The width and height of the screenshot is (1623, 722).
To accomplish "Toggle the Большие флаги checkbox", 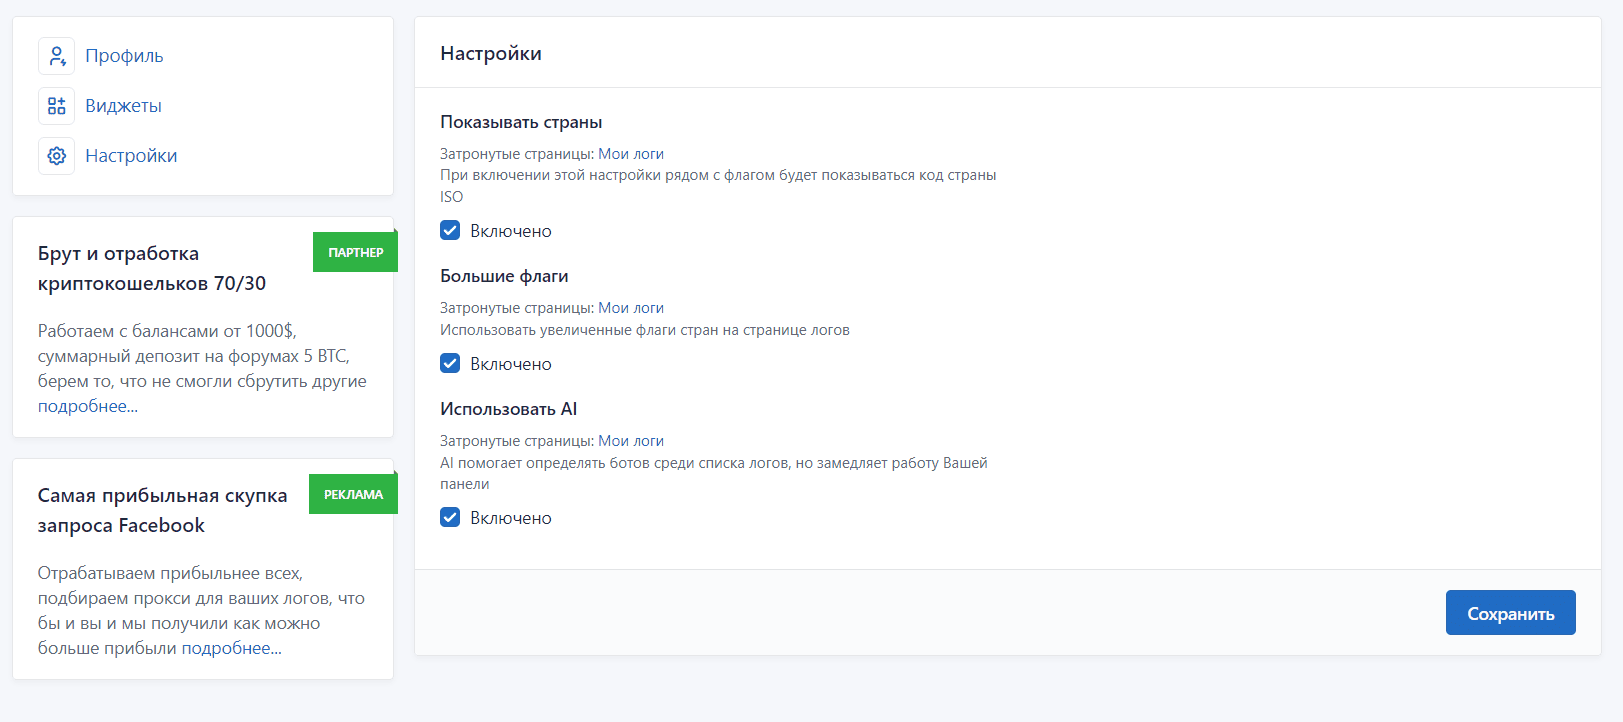I will [x=450, y=364].
